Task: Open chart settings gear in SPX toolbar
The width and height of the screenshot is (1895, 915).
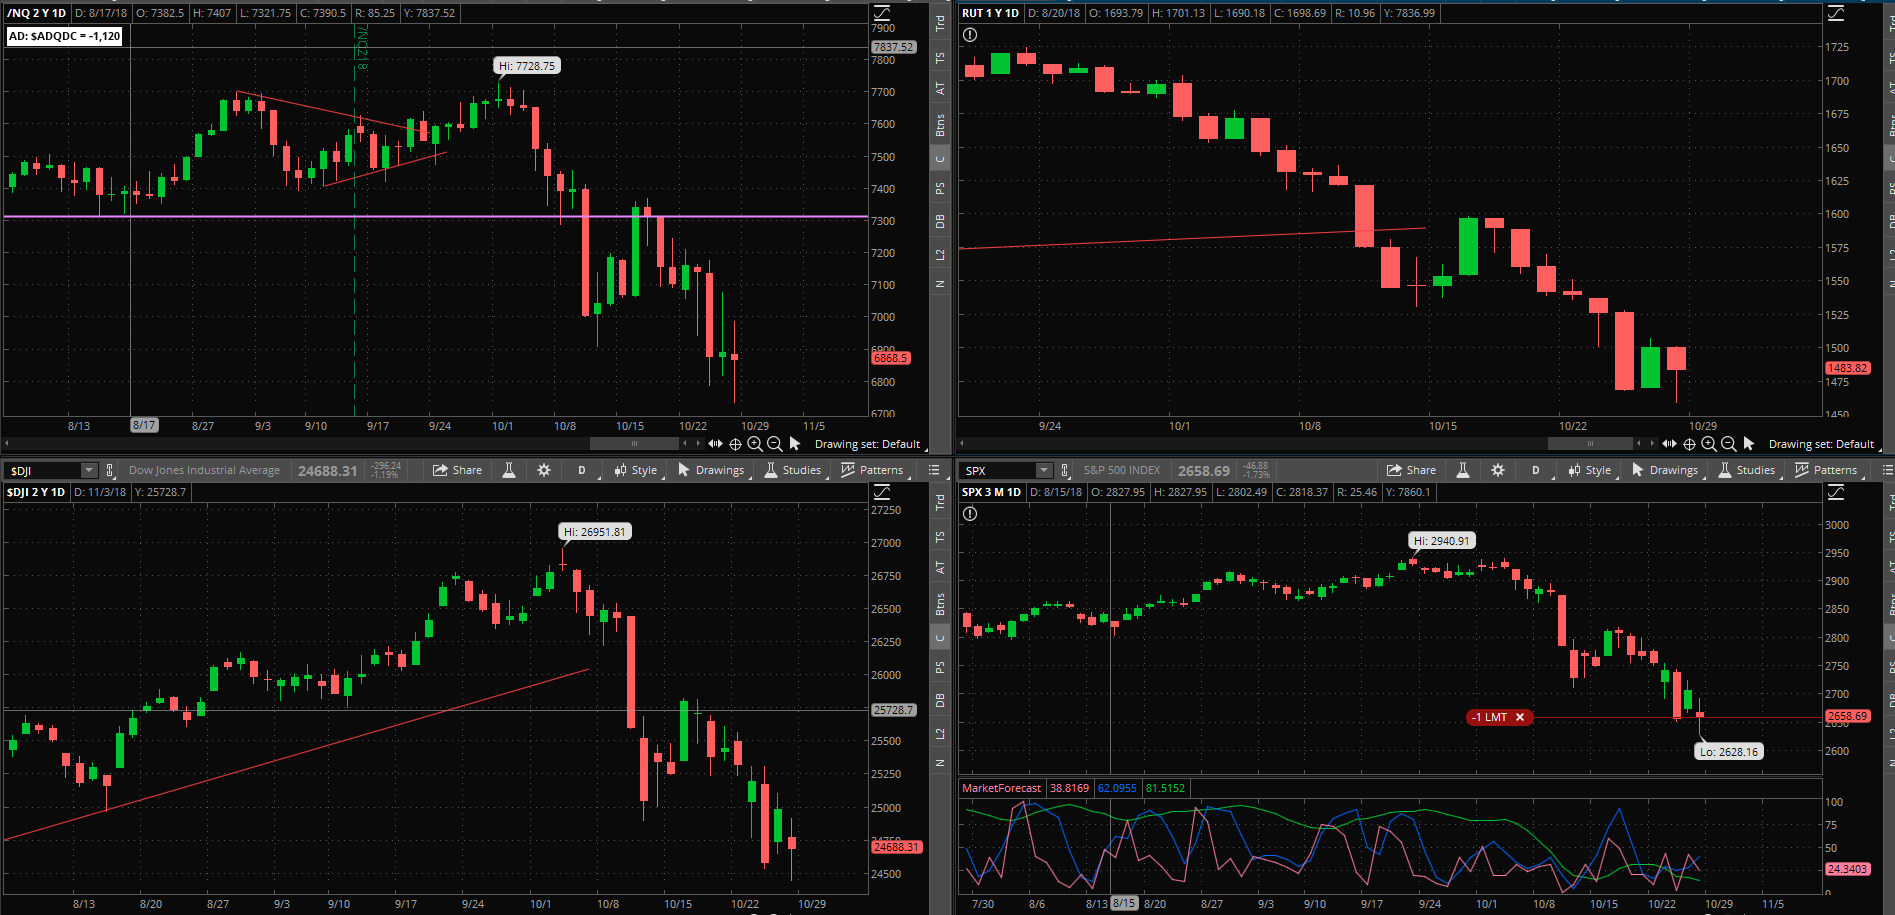Action: coord(1498,470)
